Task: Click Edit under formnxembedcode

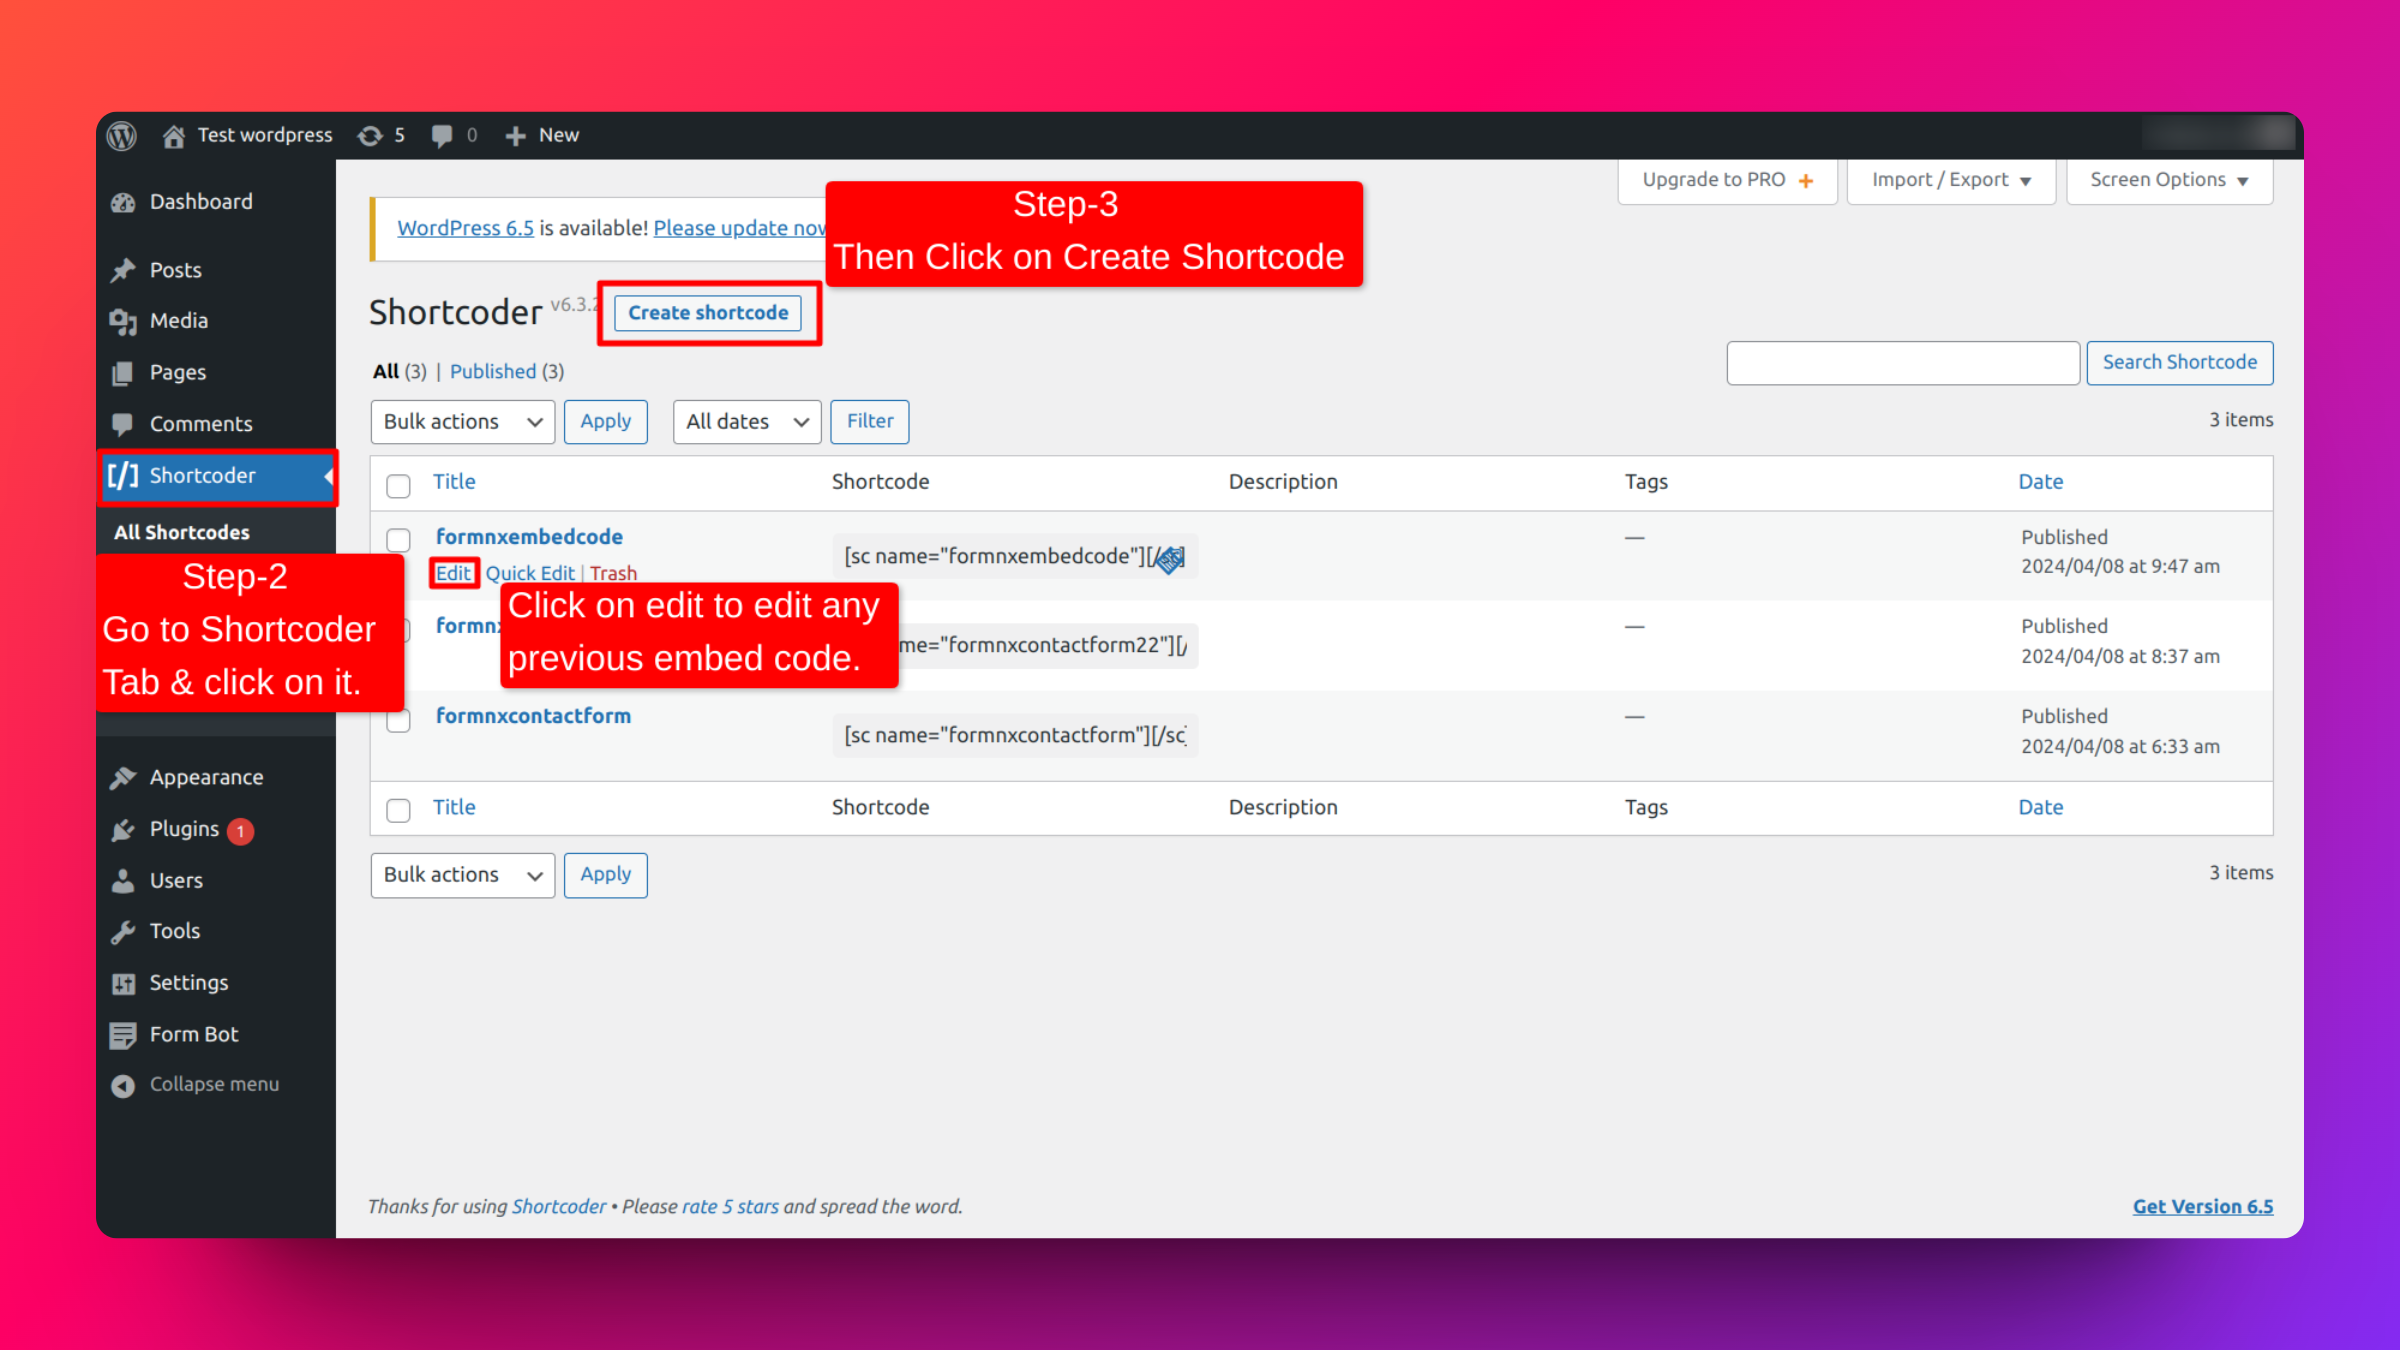Action: 453,573
